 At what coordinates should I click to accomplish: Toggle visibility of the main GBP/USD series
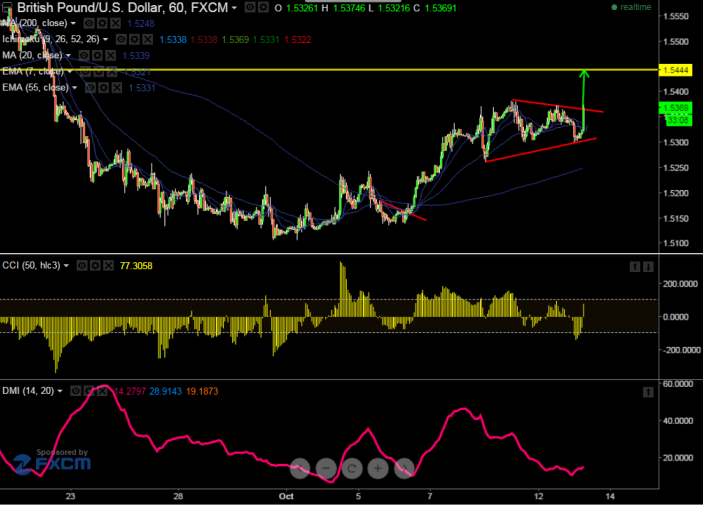pyautogui.click(x=250, y=8)
